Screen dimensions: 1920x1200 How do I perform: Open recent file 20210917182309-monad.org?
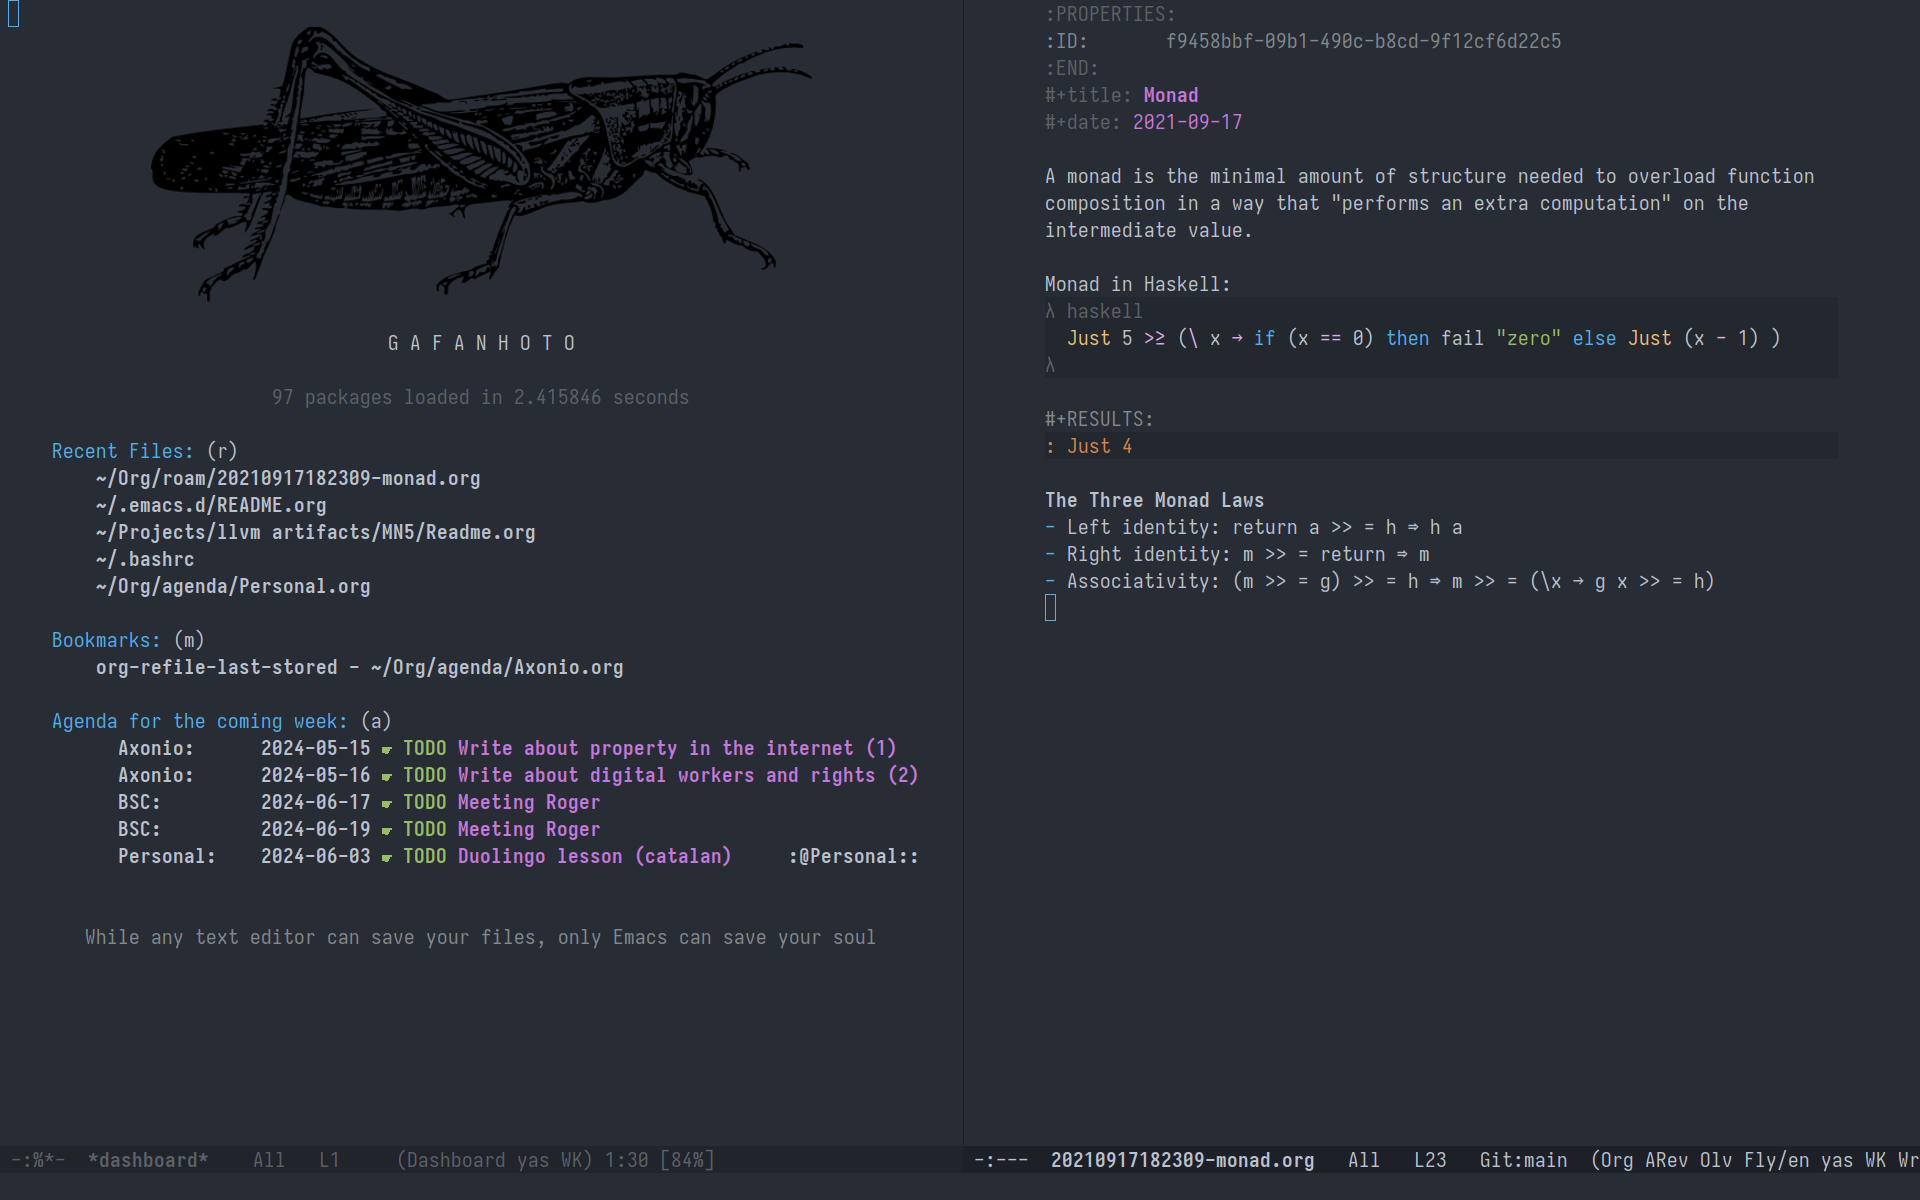pyautogui.click(x=288, y=479)
